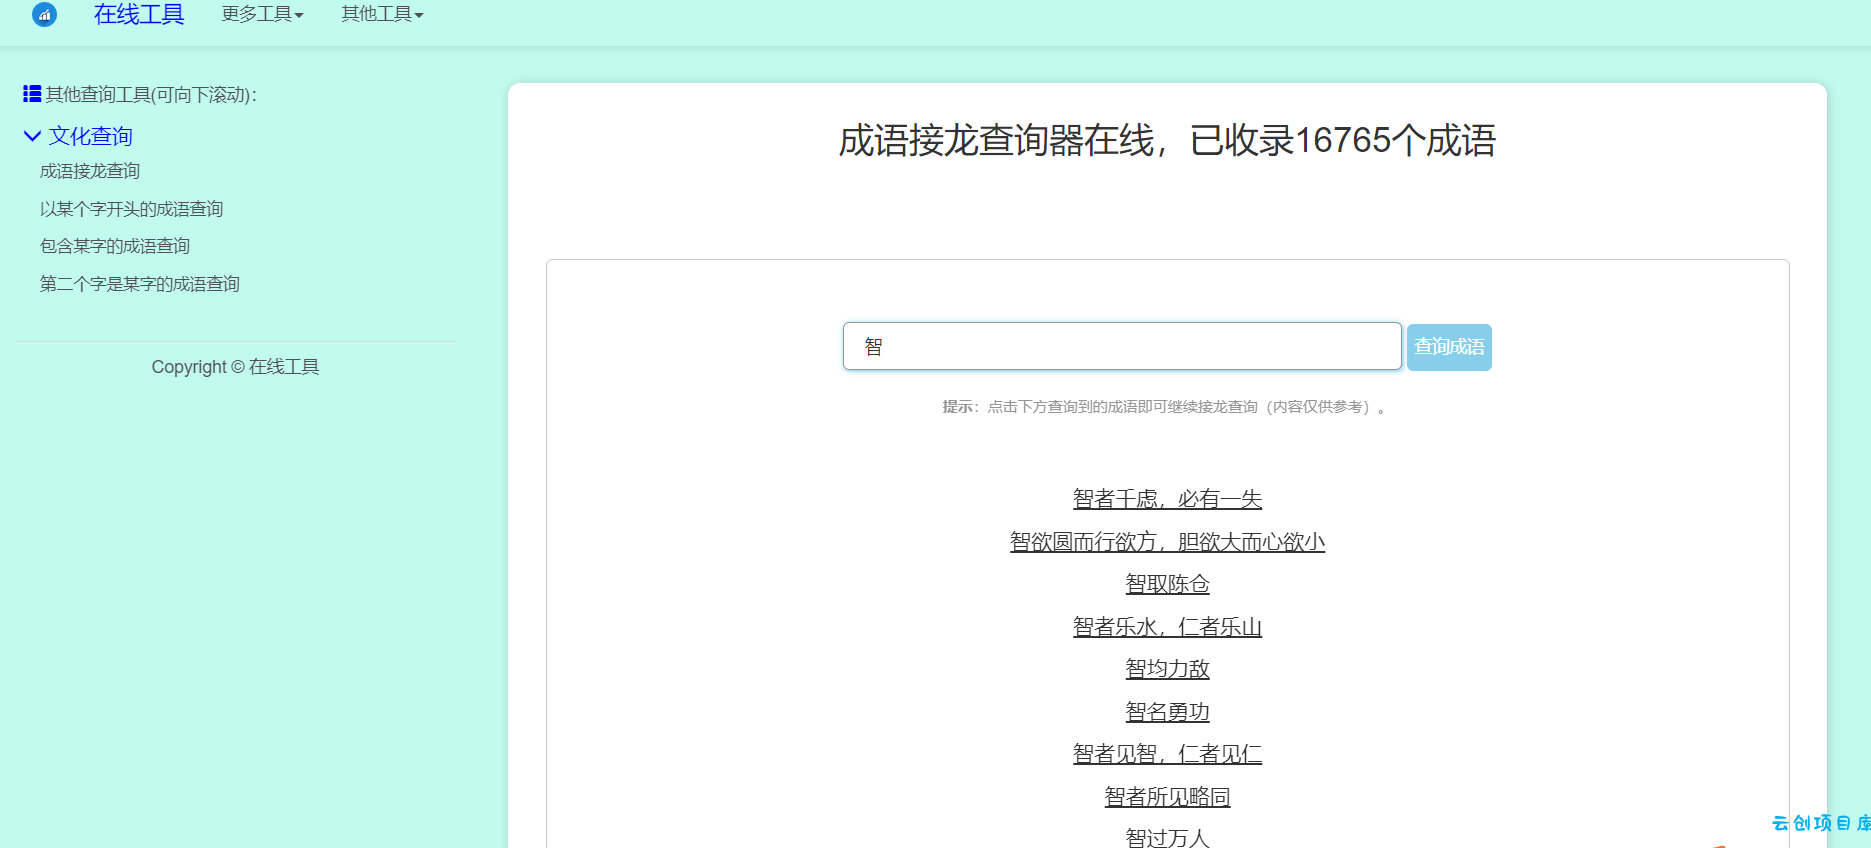Open 以某个字开头的成语查询 link
The width and height of the screenshot is (1871, 848).
click(131, 209)
